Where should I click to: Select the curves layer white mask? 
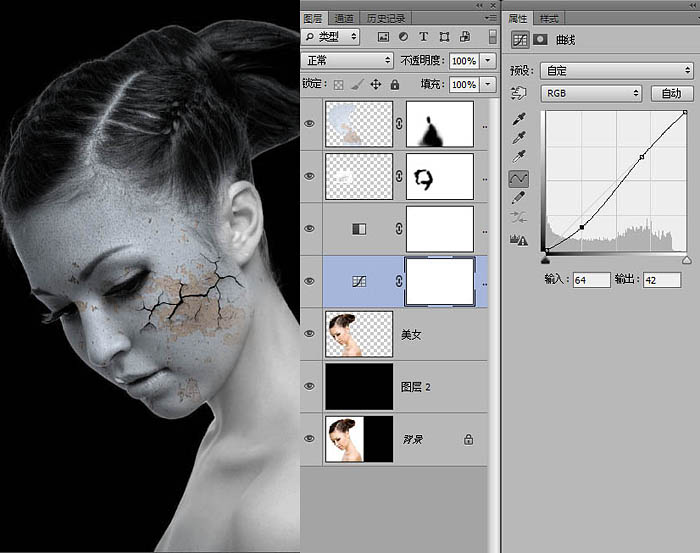coord(440,282)
